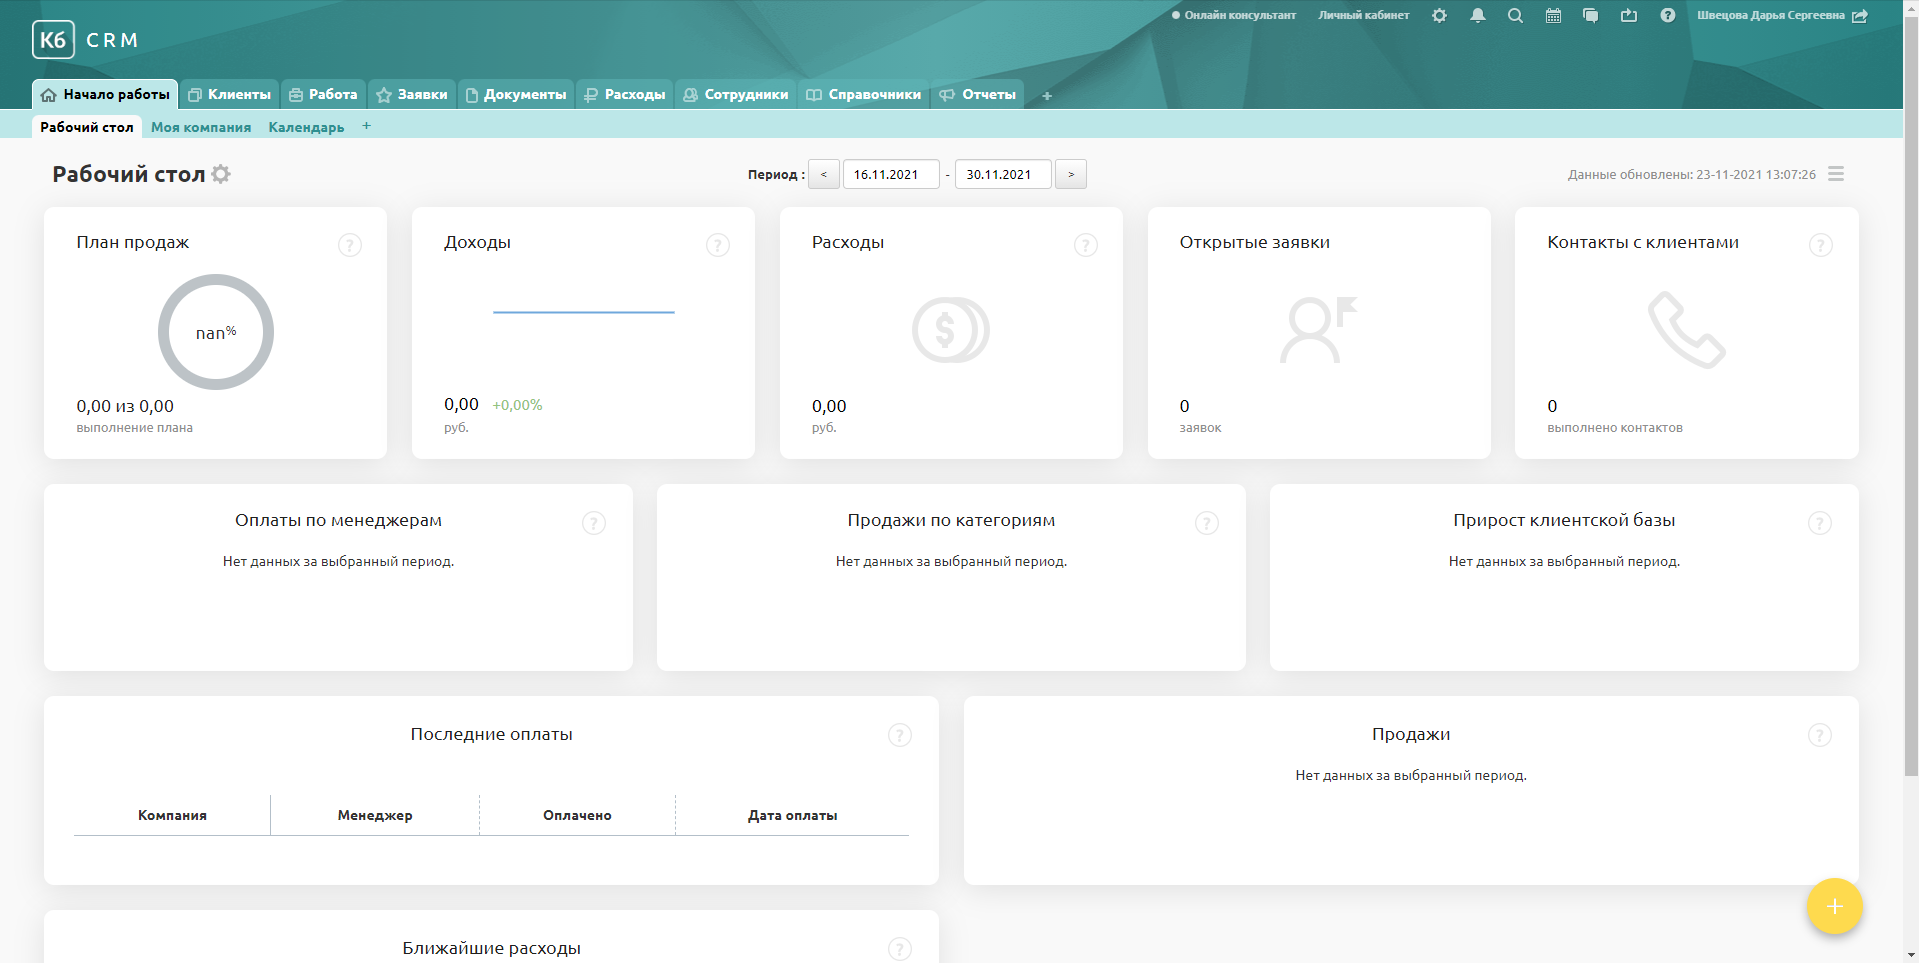Click the Дата оплаты column header
The height and width of the screenshot is (963, 1919).
792,815
